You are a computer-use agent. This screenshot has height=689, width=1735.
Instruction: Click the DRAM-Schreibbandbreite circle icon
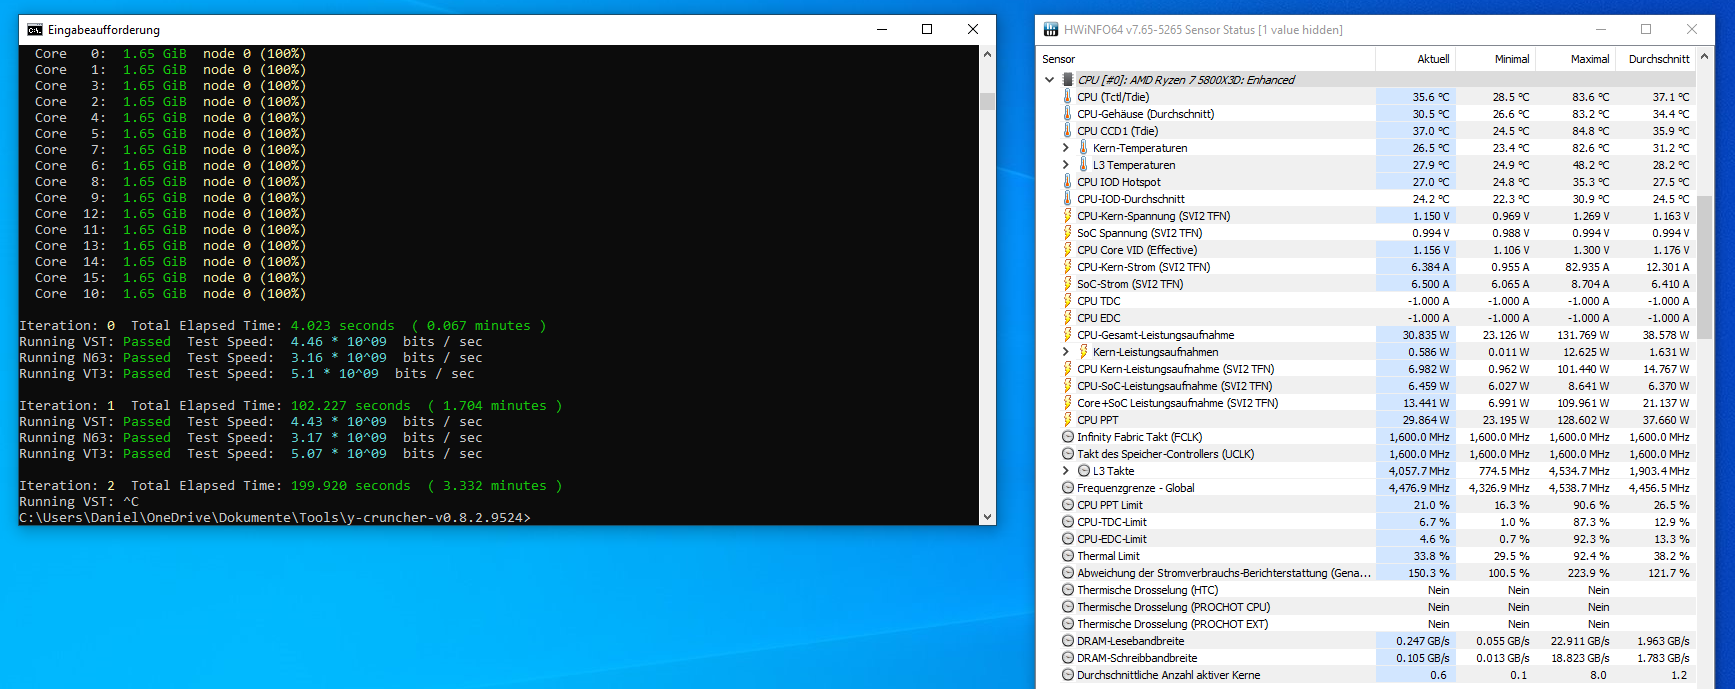(1068, 658)
